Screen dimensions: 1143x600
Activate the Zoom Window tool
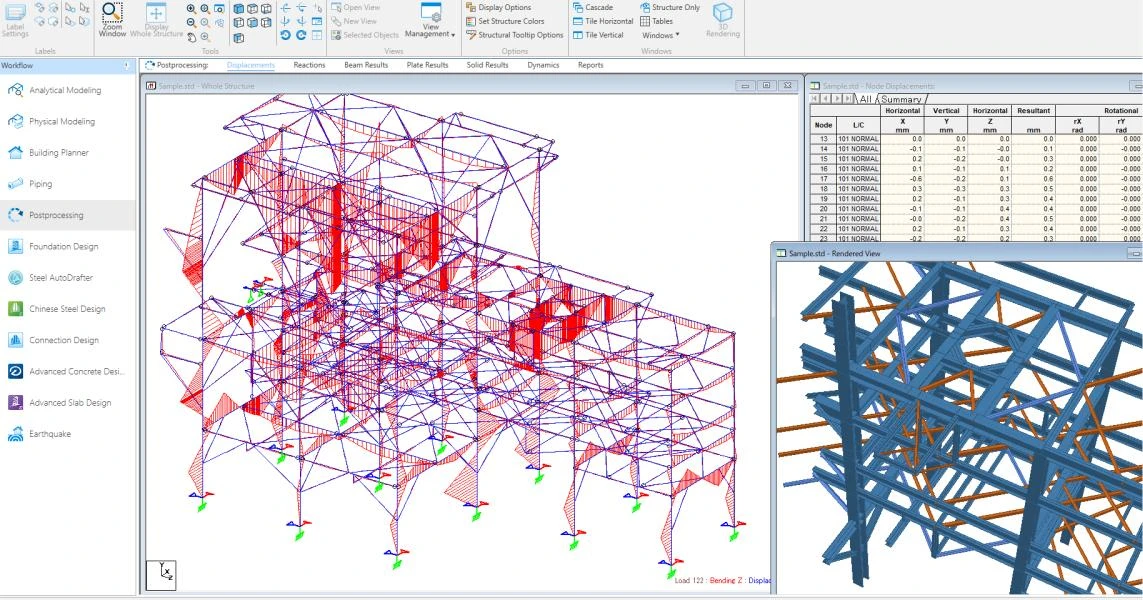pos(112,19)
